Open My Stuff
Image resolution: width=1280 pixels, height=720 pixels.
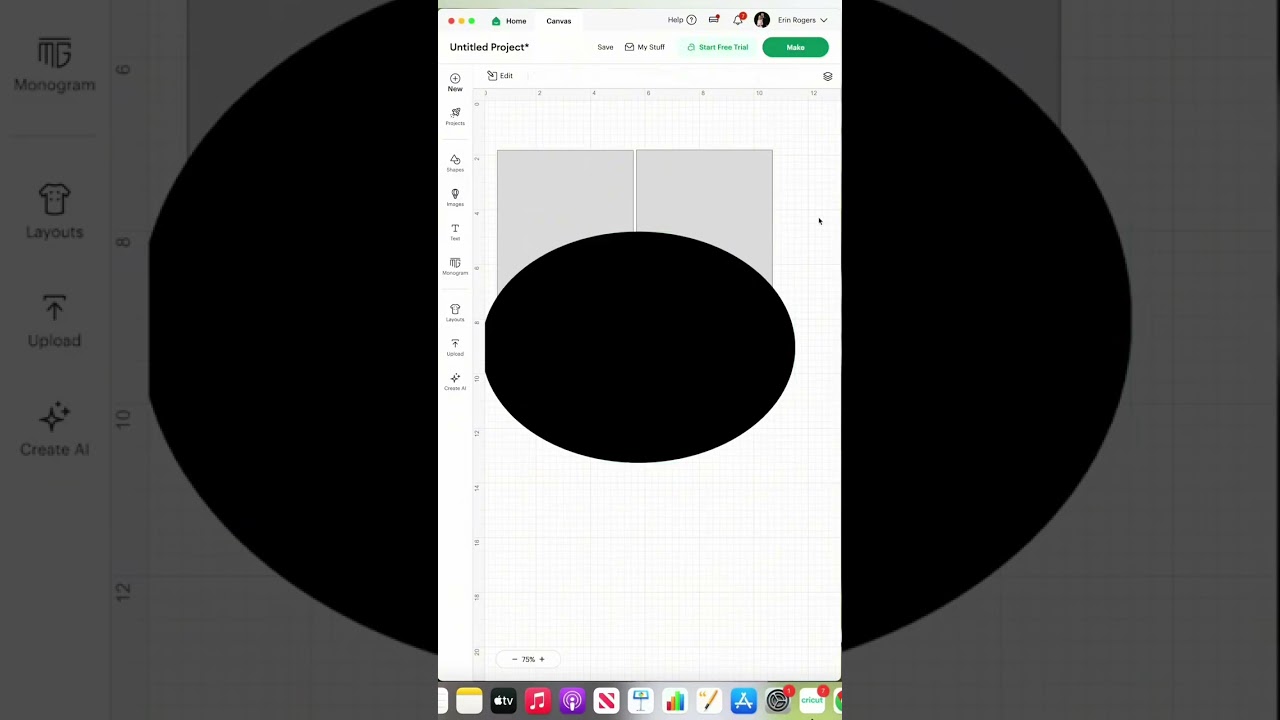(645, 47)
